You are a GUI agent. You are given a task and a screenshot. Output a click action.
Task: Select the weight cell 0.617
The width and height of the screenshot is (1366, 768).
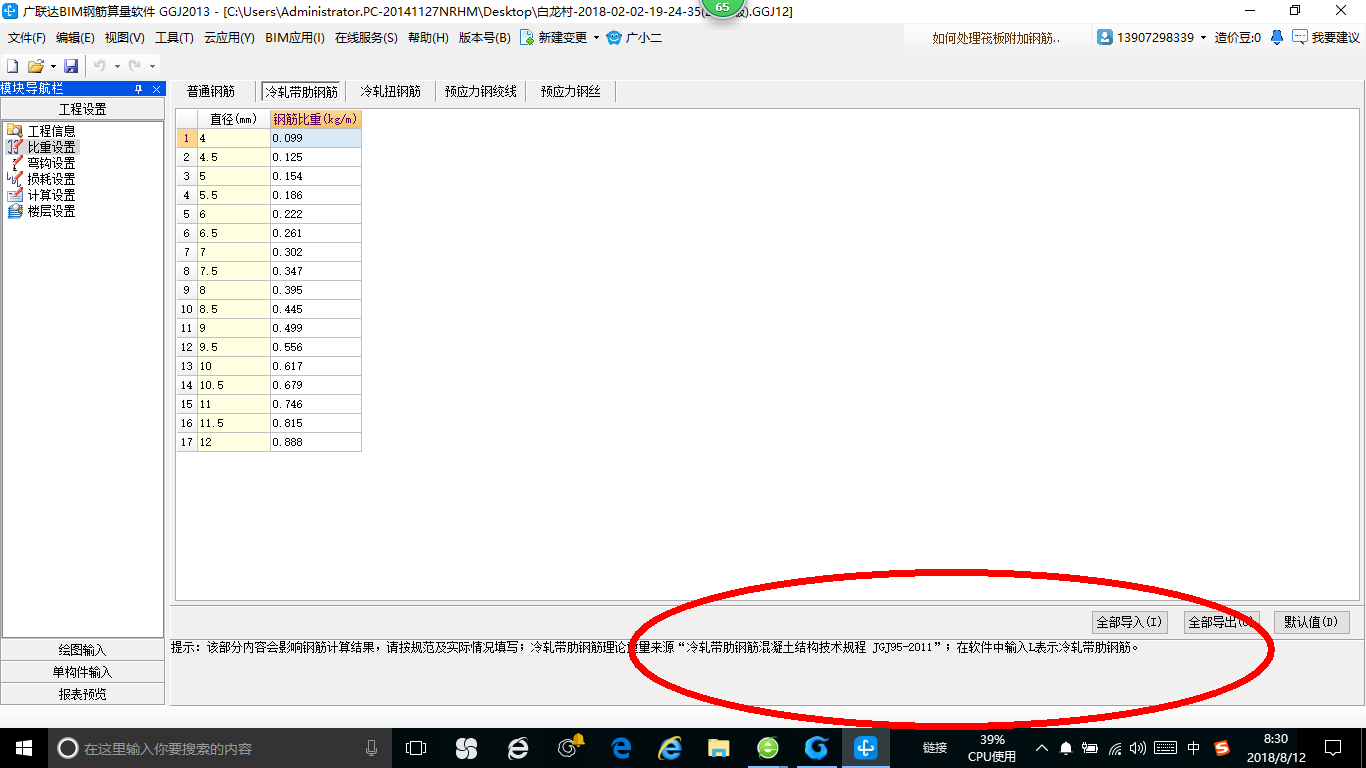pos(316,366)
